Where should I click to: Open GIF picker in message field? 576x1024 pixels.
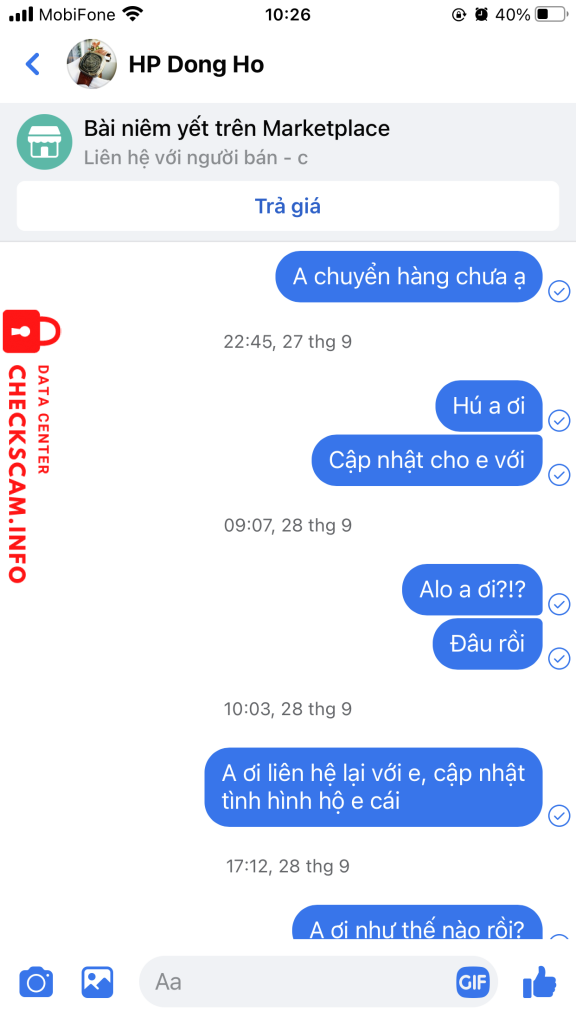473,982
